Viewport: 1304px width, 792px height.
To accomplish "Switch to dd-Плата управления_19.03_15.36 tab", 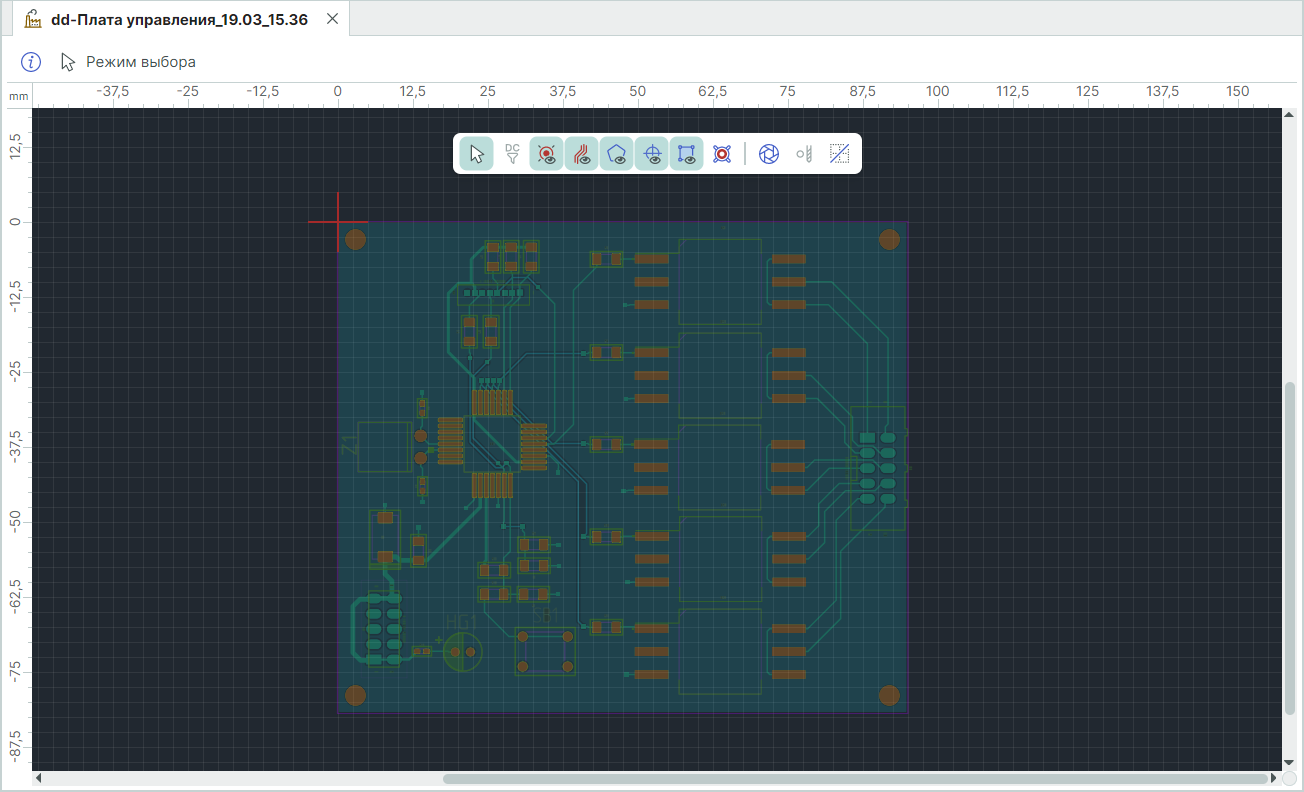I will tap(178, 19).
